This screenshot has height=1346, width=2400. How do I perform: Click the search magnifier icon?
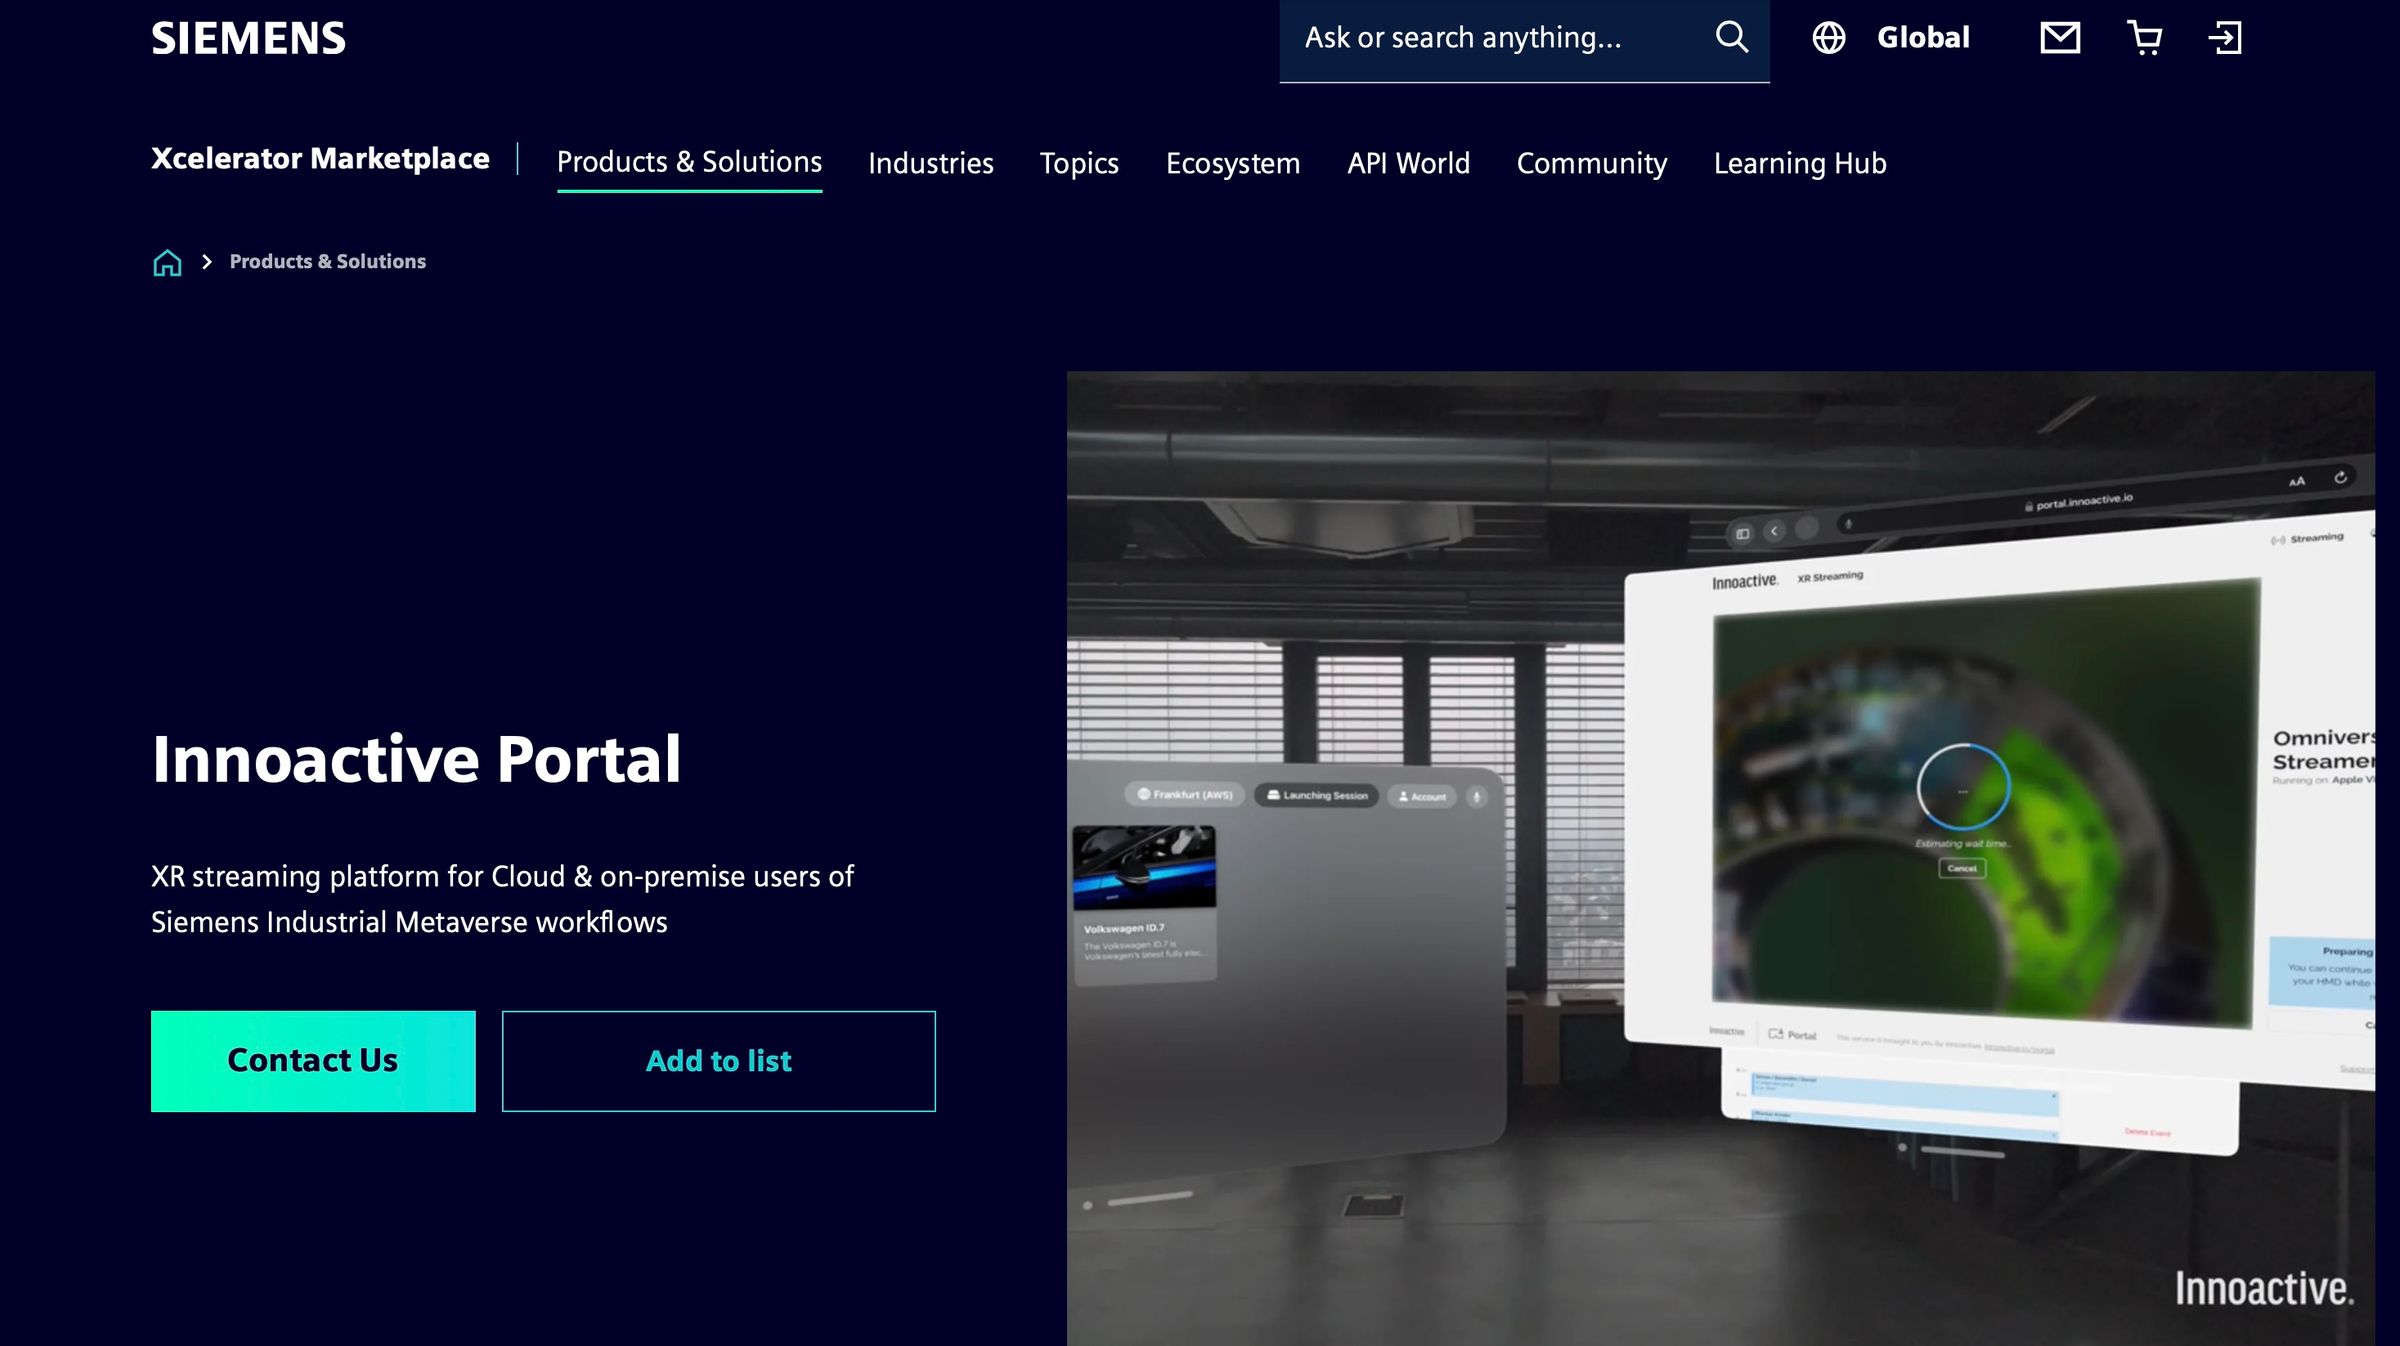(1731, 38)
